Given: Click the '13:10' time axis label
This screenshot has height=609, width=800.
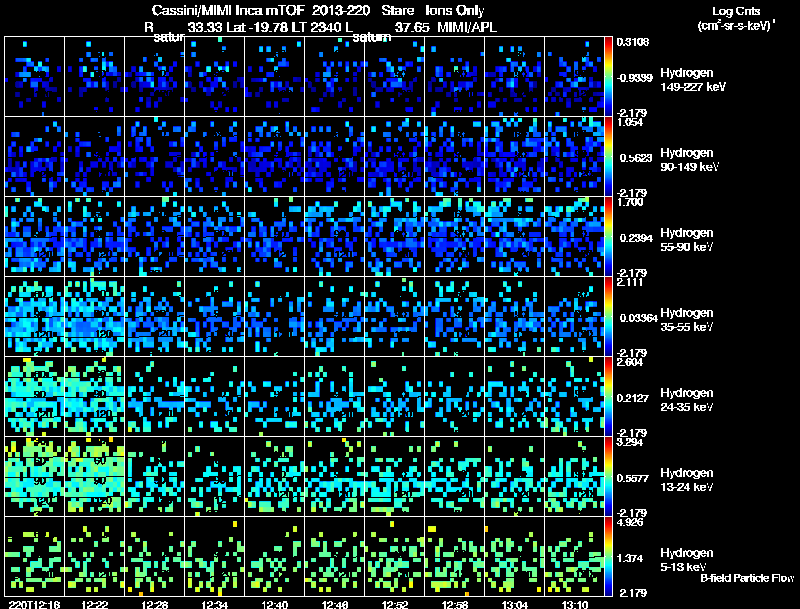Looking at the screenshot, I should [575, 604].
